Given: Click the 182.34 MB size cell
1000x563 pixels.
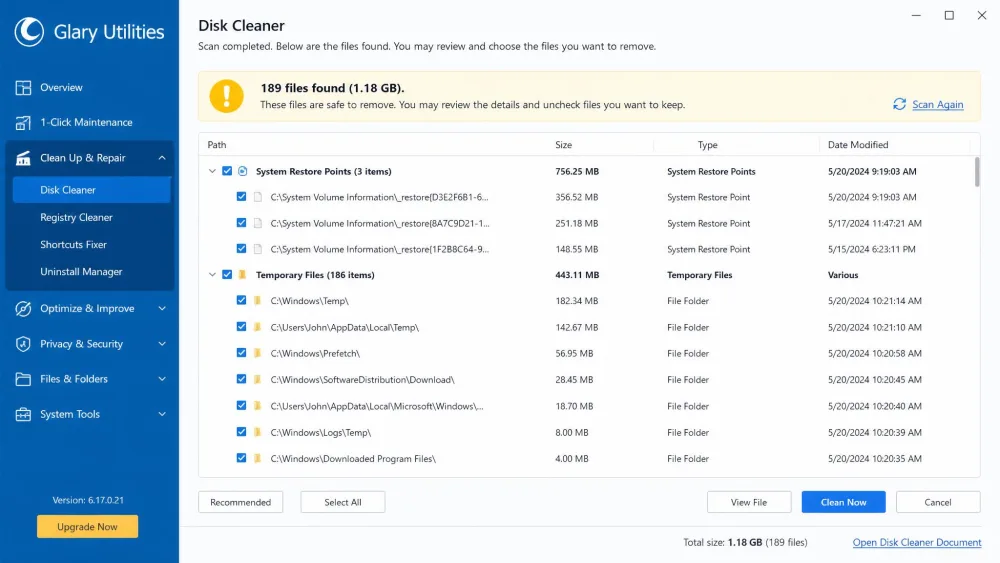Looking at the screenshot, I should click(x=577, y=301).
